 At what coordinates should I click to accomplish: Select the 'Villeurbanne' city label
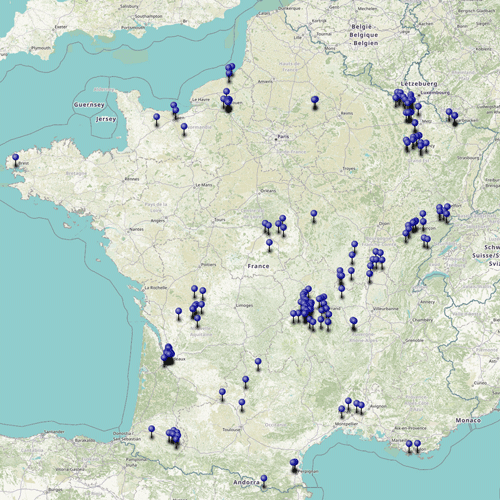pos(386,309)
